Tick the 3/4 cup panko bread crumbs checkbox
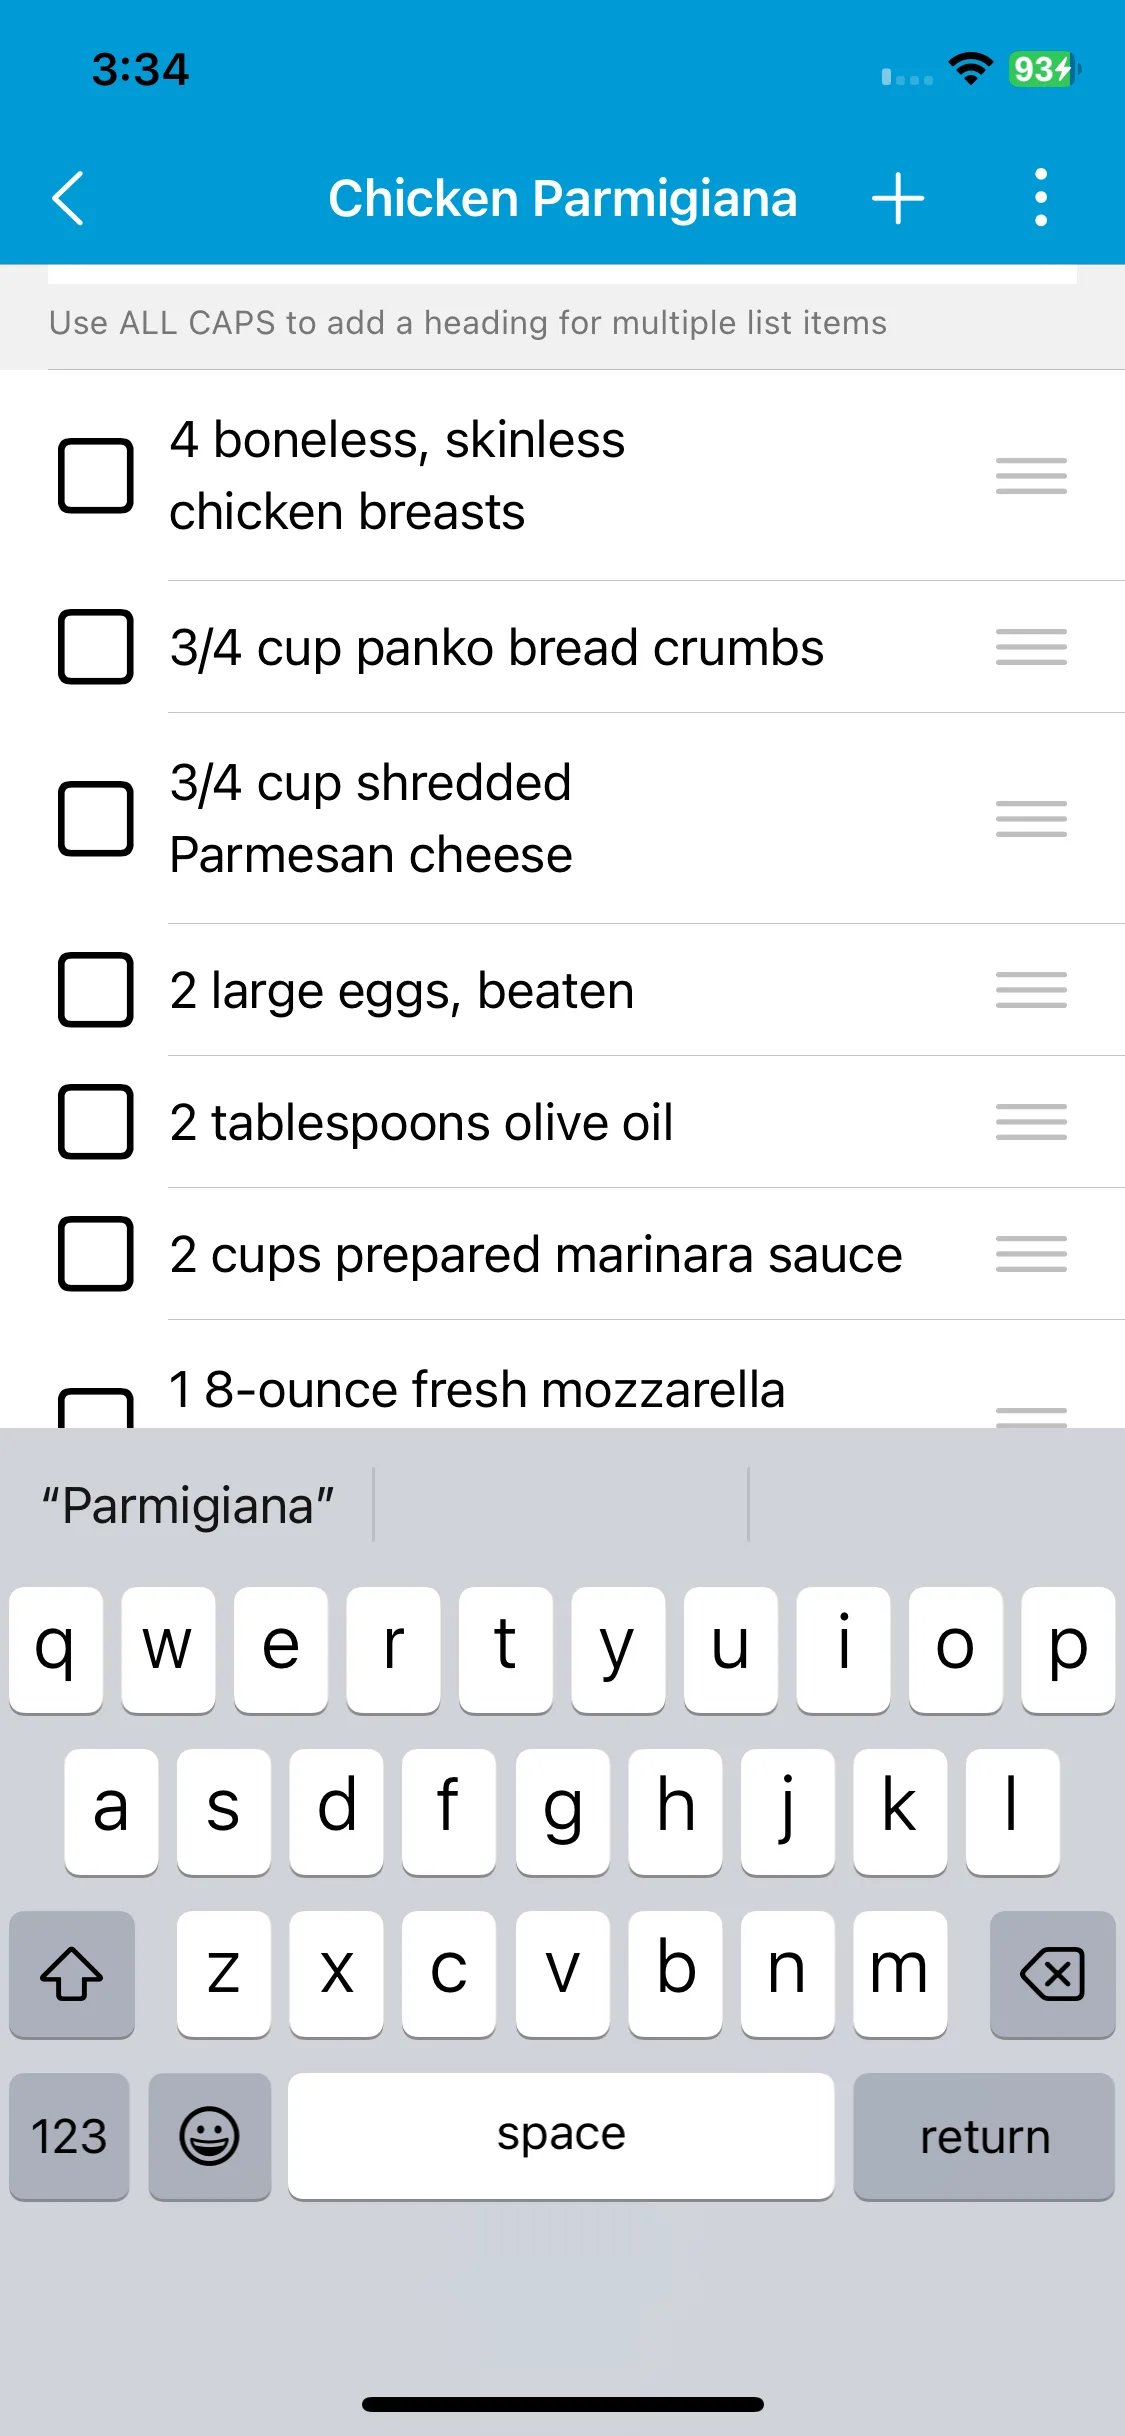This screenshot has width=1125, height=2436. pos(96,647)
